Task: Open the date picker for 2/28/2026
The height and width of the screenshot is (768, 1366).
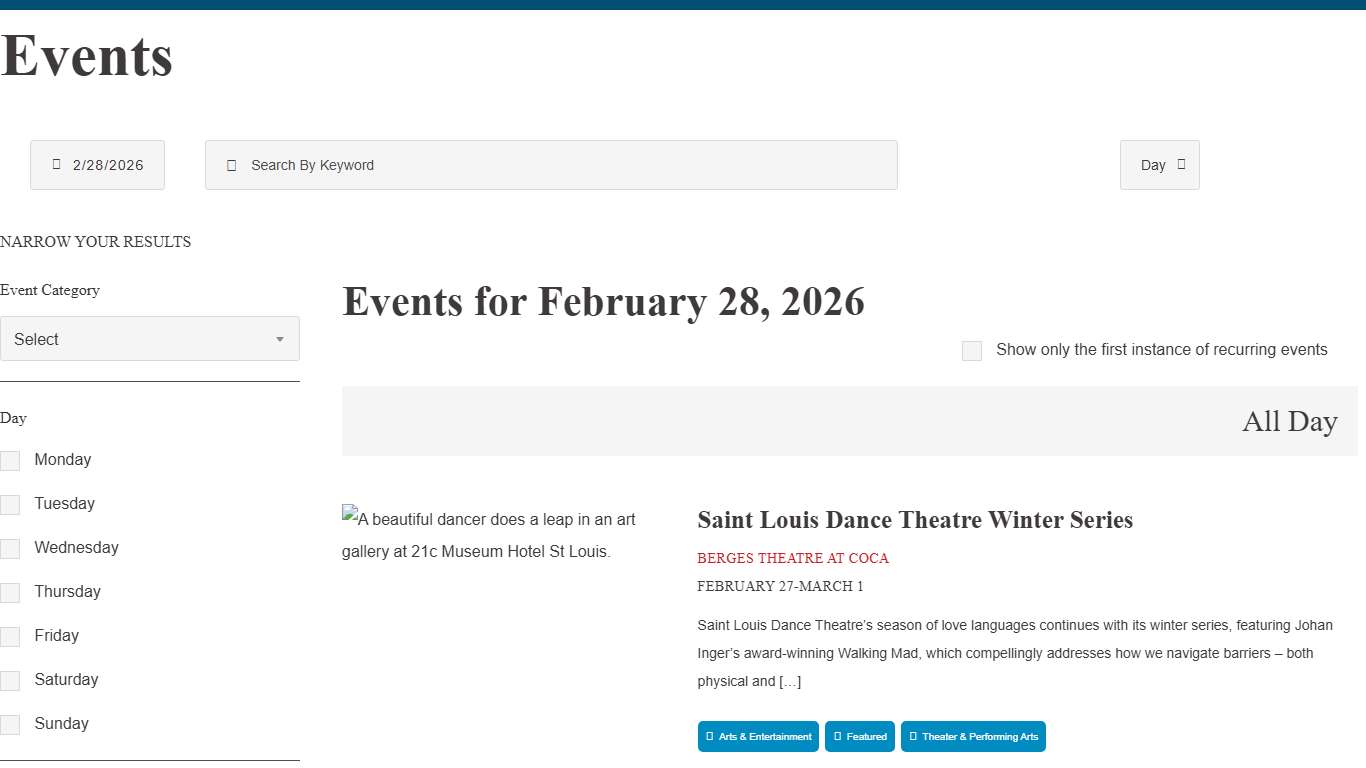Action: (97, 164)
